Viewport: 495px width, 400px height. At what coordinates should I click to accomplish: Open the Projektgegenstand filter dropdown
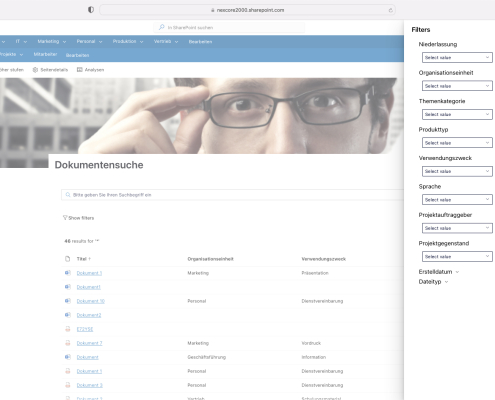[457, 256]
